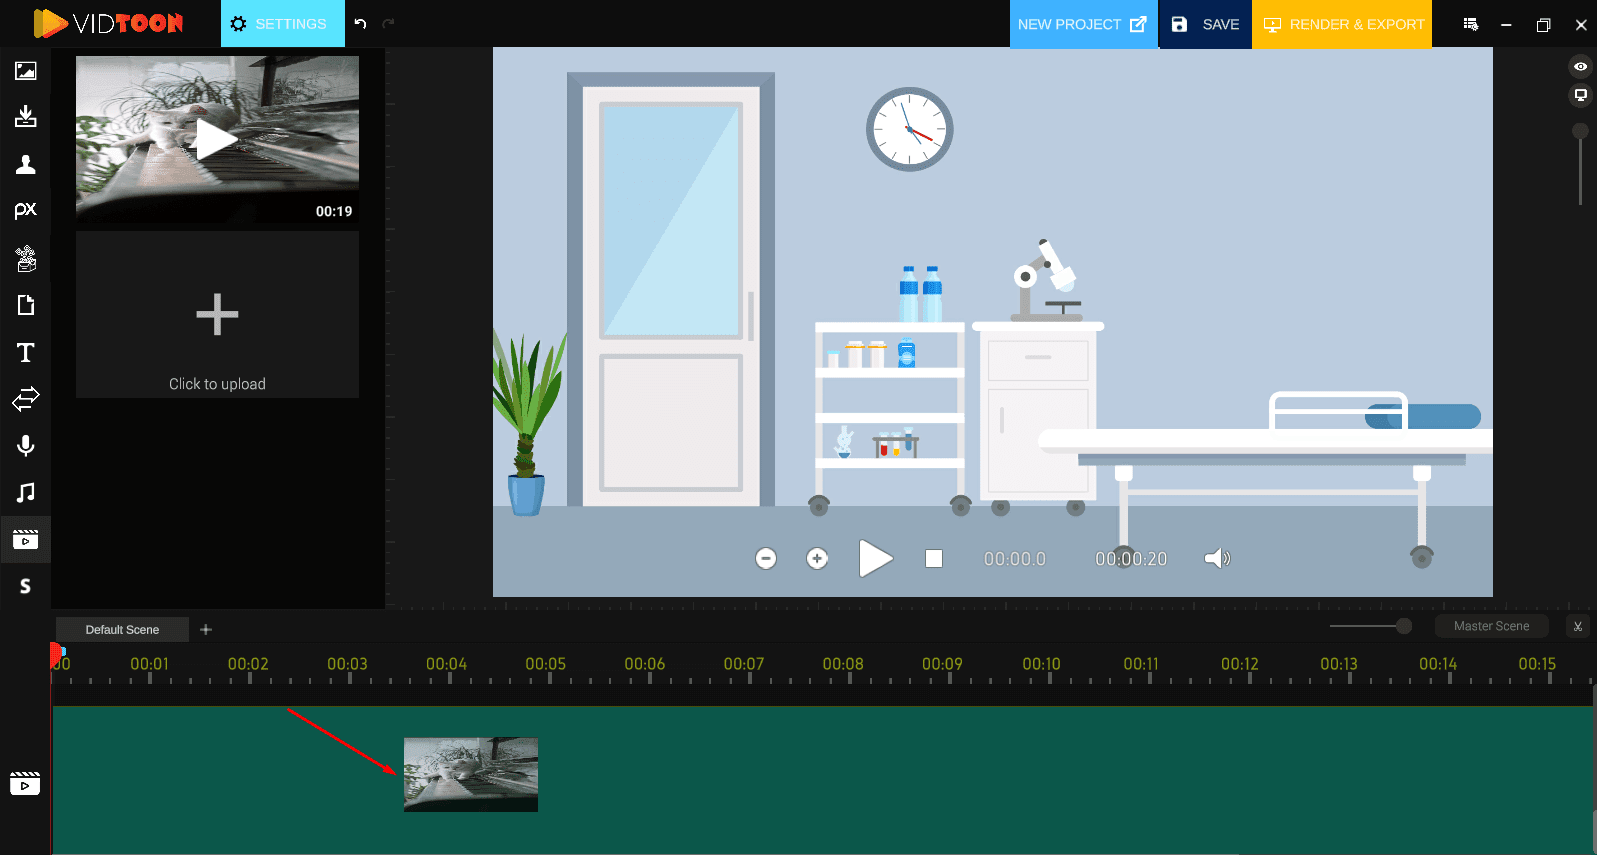The width and height of the screenshot is (1597, 855).
Task: Click the red playhead marker
Action: pyautogui.click(x=56, y=656)
